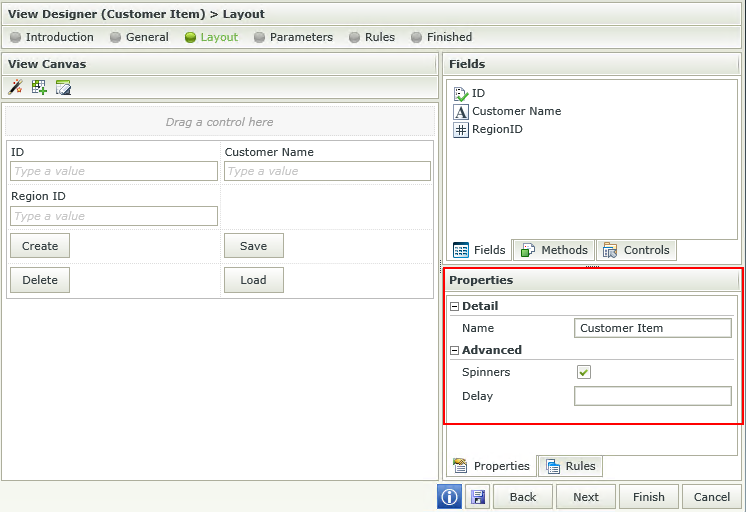Select the 'RegionID' field label text
This screenshot has width=746, height=512.
click(497, 129)
